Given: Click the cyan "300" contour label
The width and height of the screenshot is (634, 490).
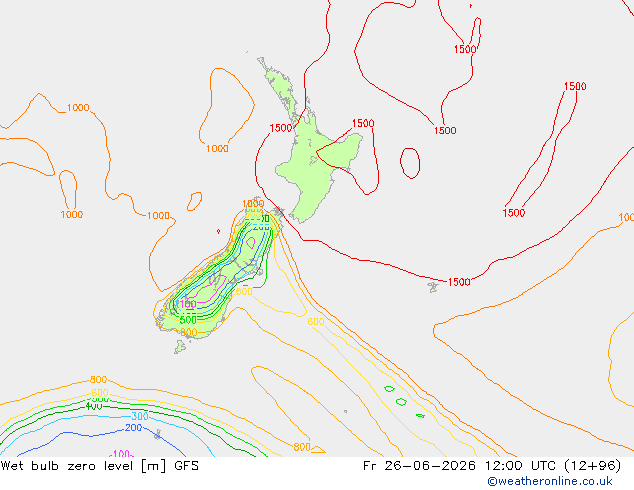Looking at the screenshot, I should [x=140, y=416].
